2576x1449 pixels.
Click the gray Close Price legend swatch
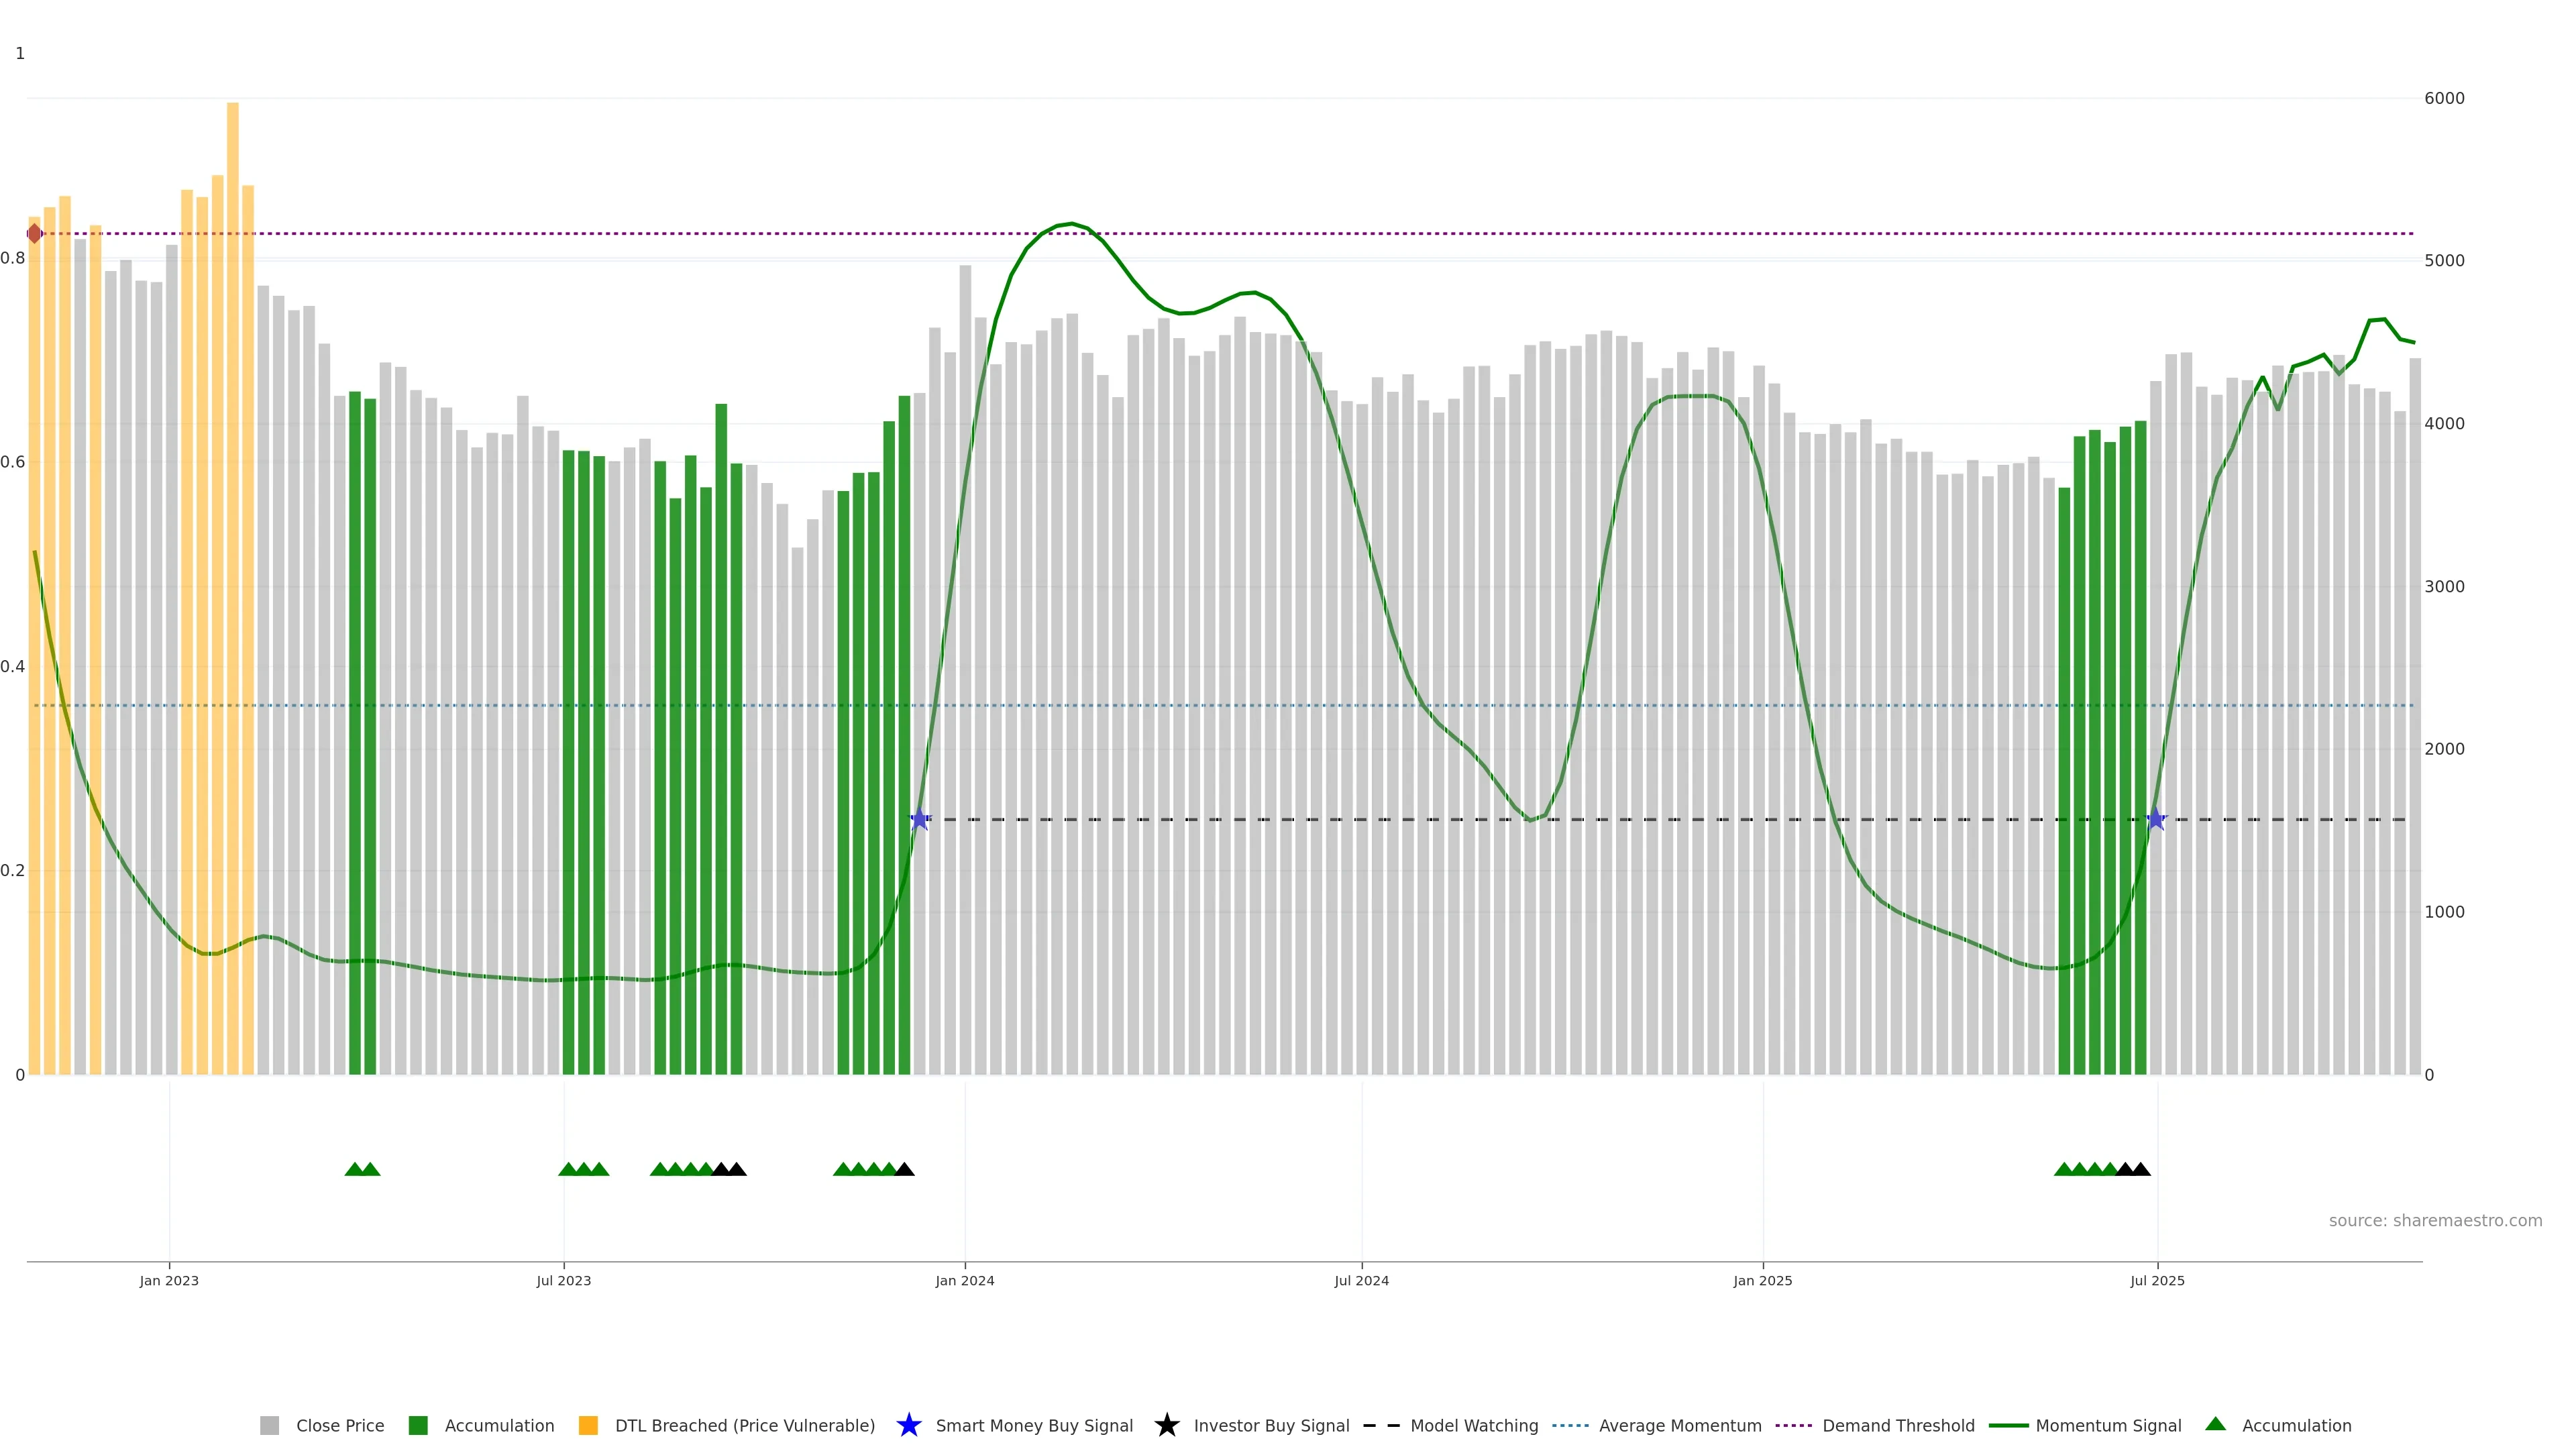click(x=269, y=1425)
